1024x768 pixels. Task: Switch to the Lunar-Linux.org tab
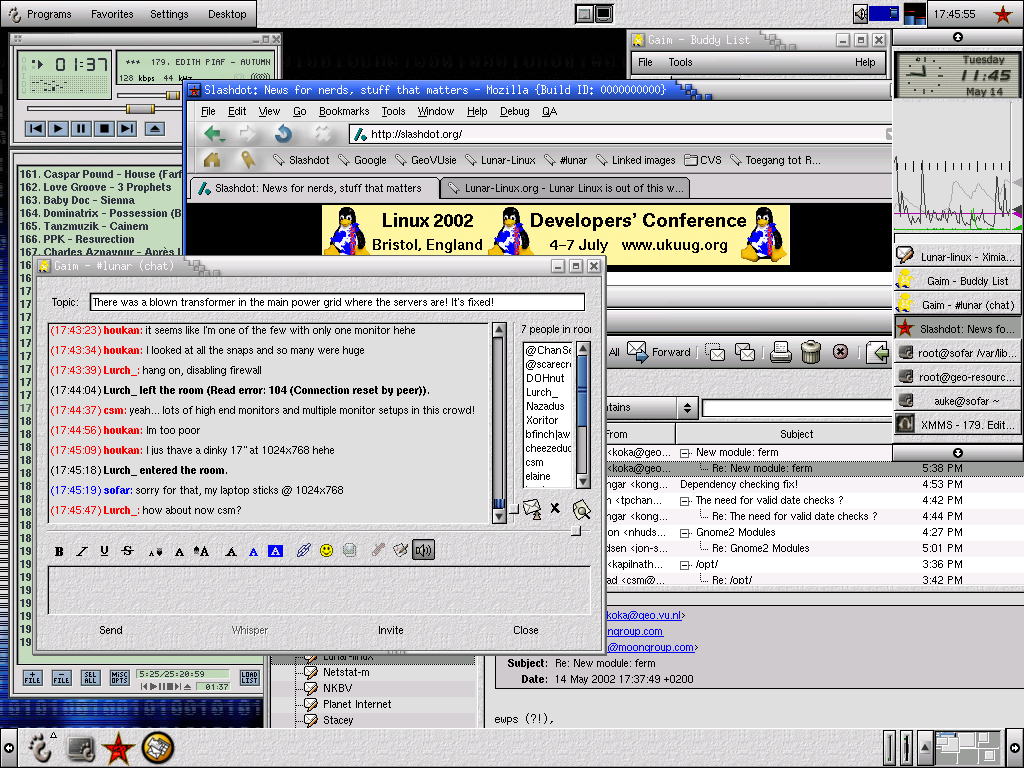[564, 188]
